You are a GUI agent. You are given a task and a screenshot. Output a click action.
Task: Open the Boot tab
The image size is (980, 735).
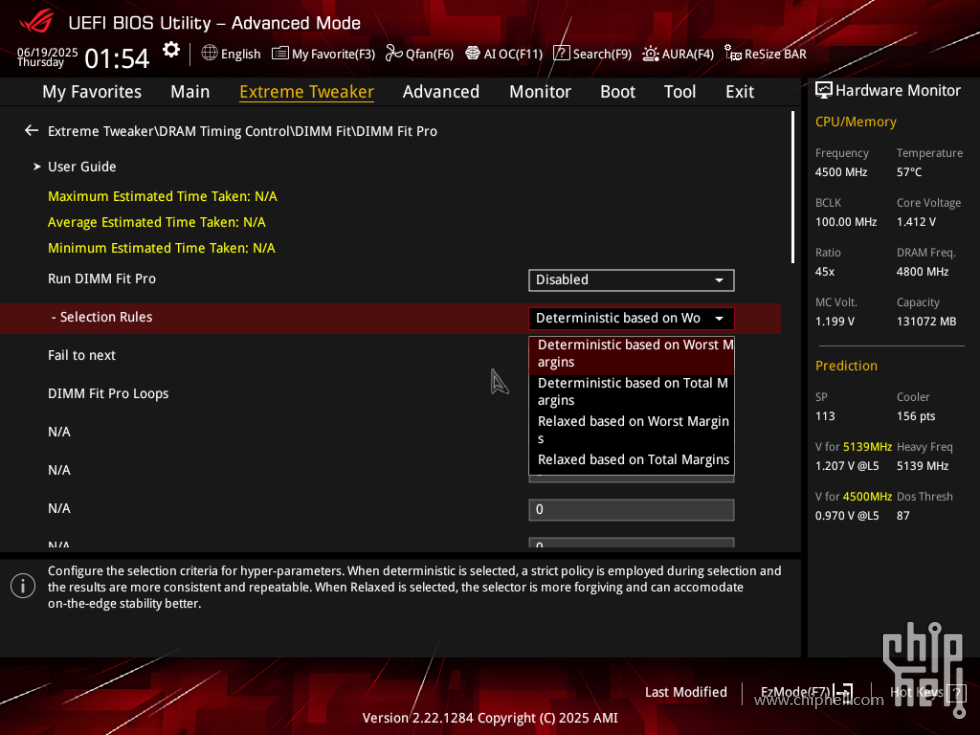pos(618,92)
